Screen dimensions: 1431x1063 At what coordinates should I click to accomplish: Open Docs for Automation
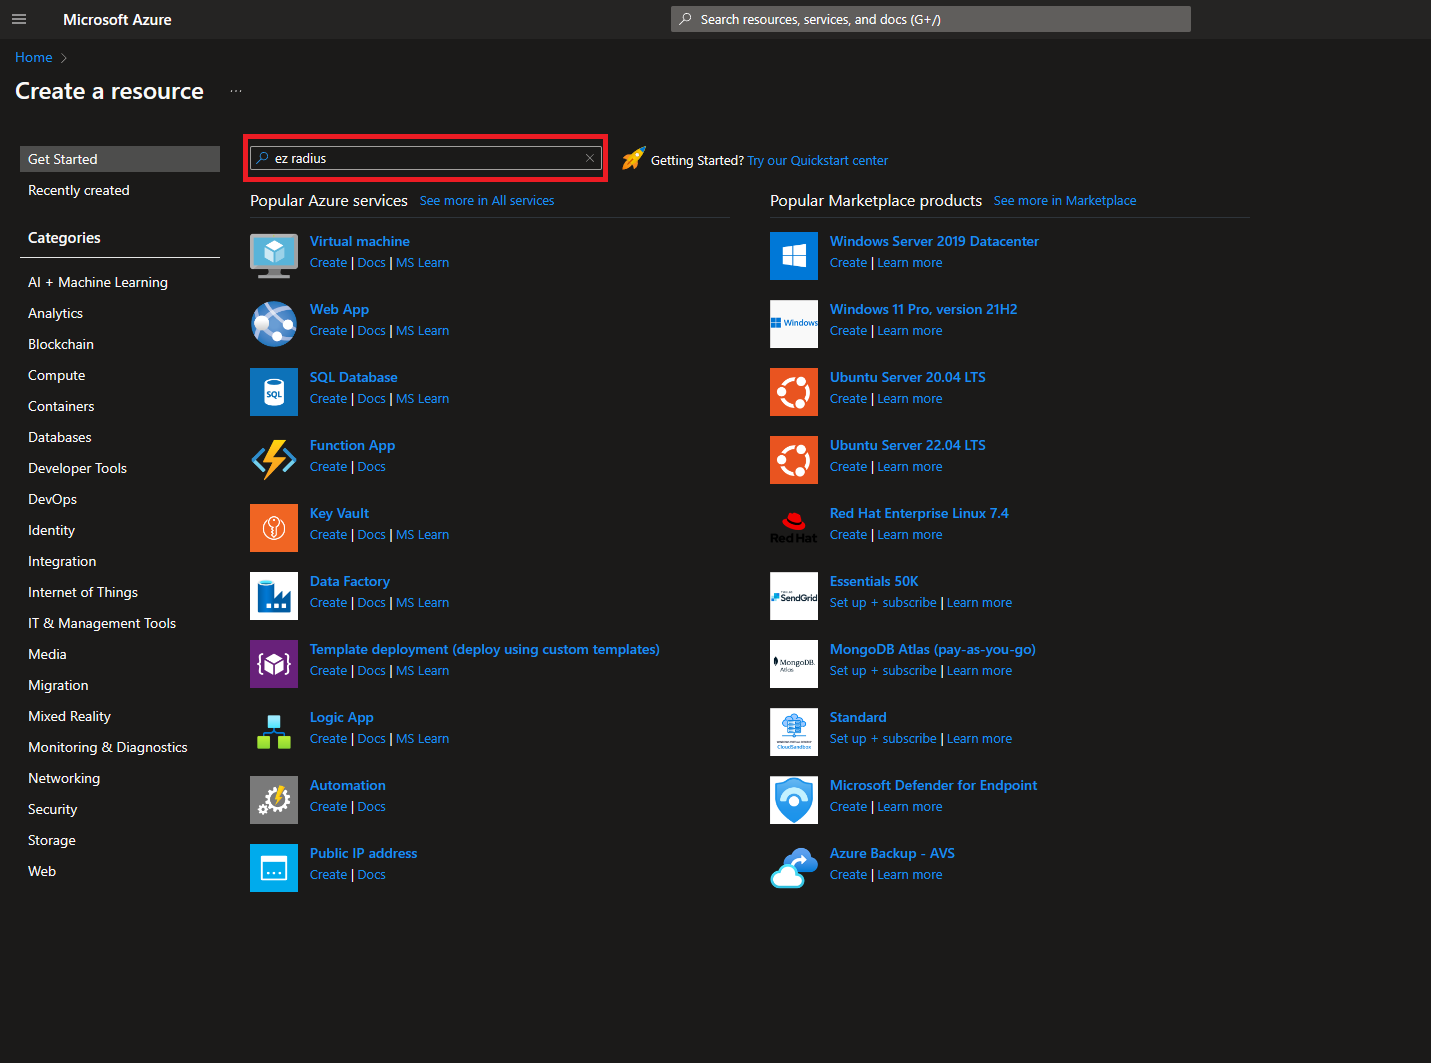point(371,806)
